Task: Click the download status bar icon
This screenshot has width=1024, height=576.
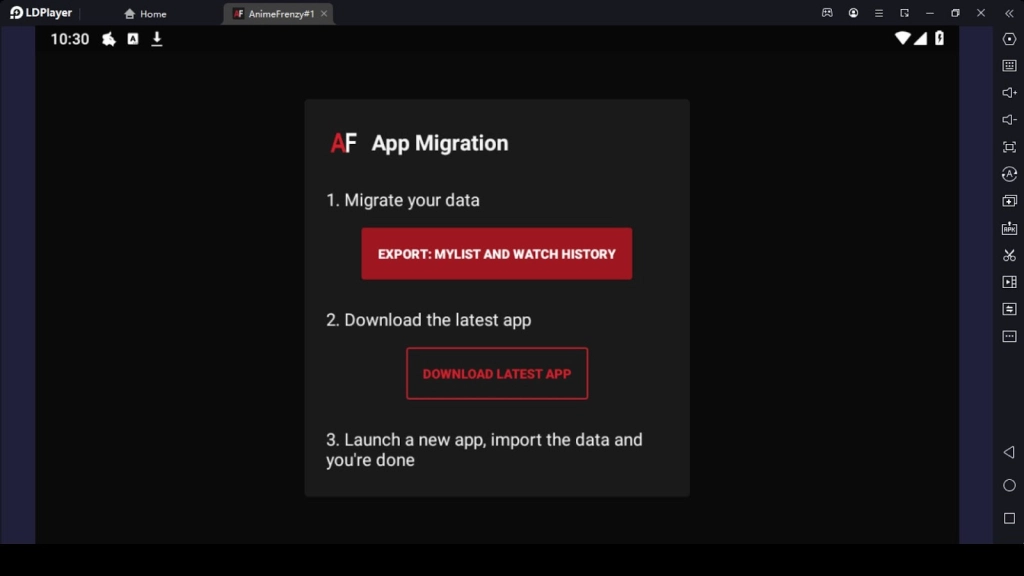Action: coord(157,39)
